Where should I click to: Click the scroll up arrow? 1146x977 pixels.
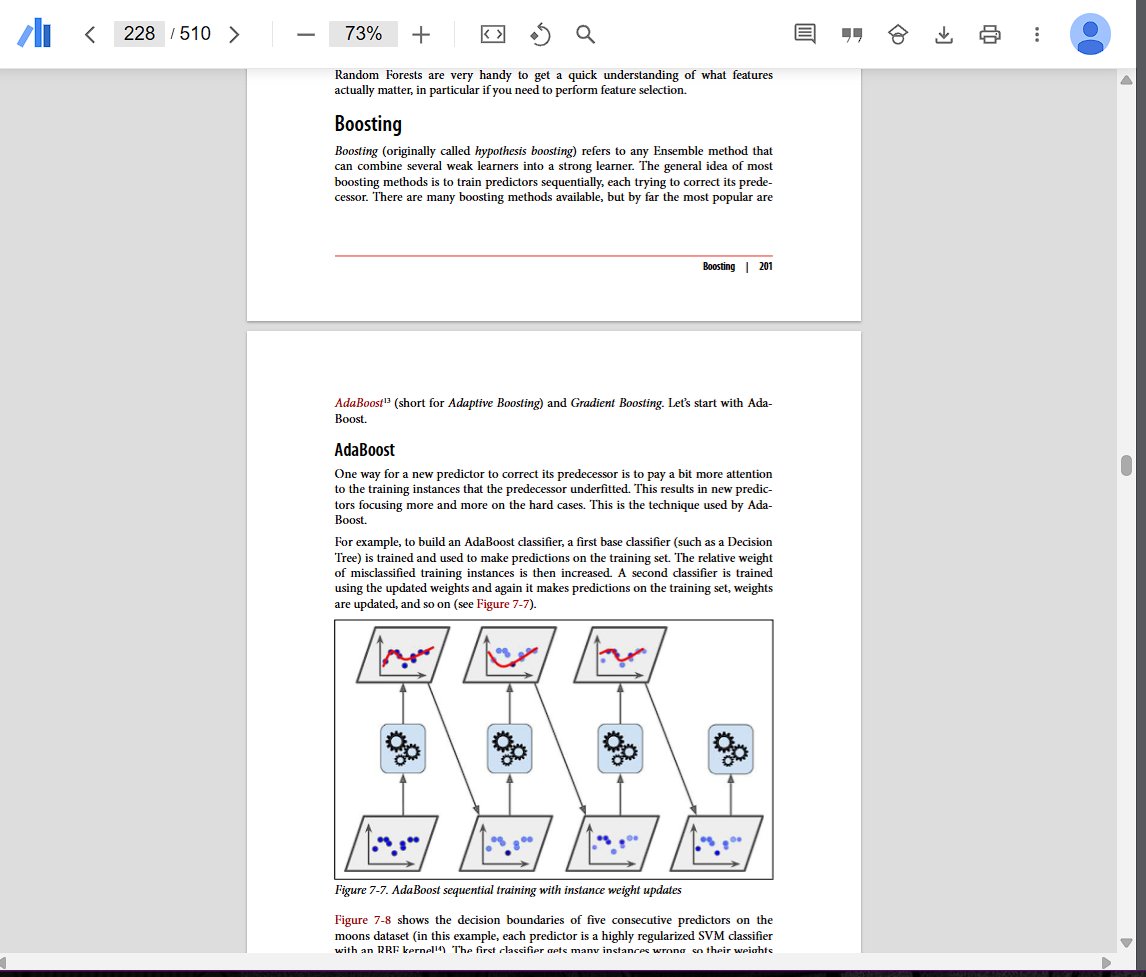(x=1126, y=80)
